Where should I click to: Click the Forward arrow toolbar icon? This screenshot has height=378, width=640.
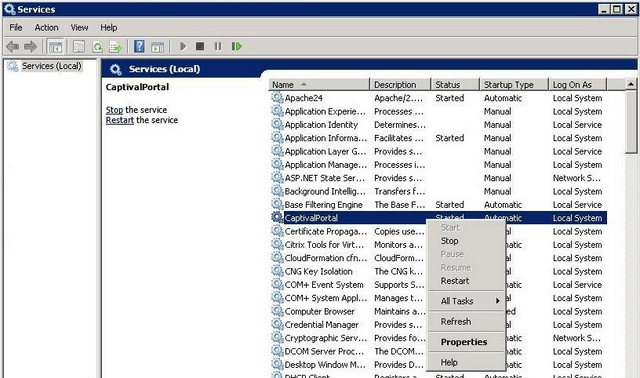tap(30, 47)
